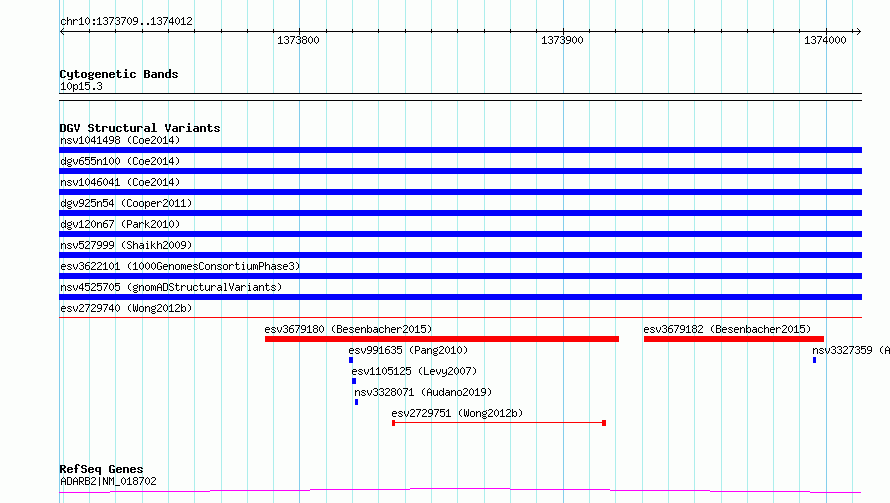The width and height of the screenshot is (890, 503).
Task: Click variant label nsv3328071 (Audano2019)
Action: [423, 392]
